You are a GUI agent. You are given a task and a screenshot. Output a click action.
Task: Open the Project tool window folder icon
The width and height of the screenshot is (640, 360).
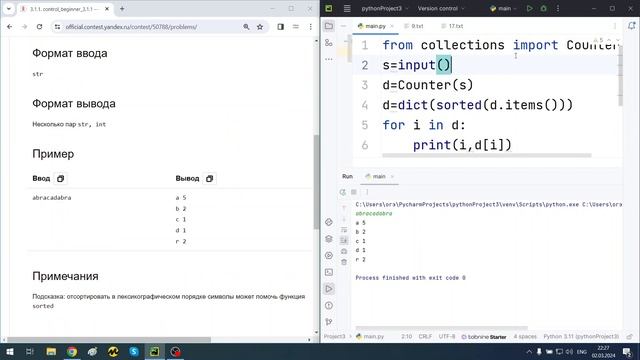[x=329, y=26]
